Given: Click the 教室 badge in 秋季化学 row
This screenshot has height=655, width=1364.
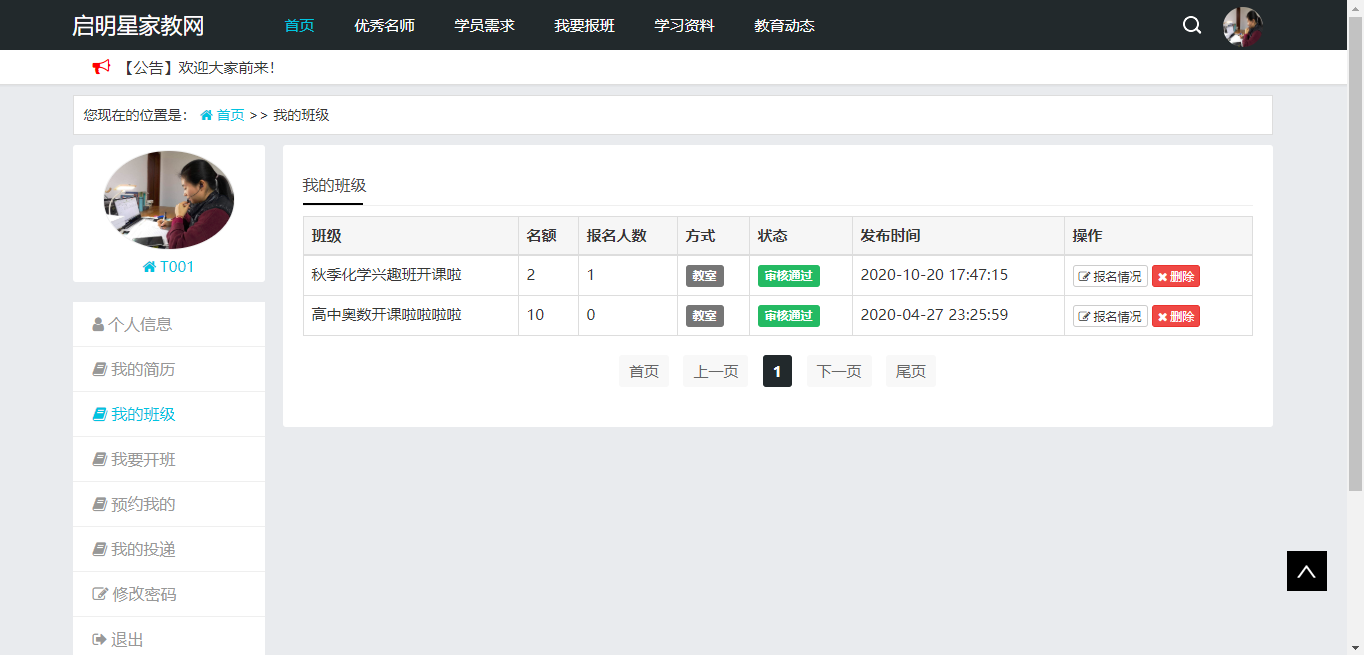Looking at the screenshot, I should (705, 276).
